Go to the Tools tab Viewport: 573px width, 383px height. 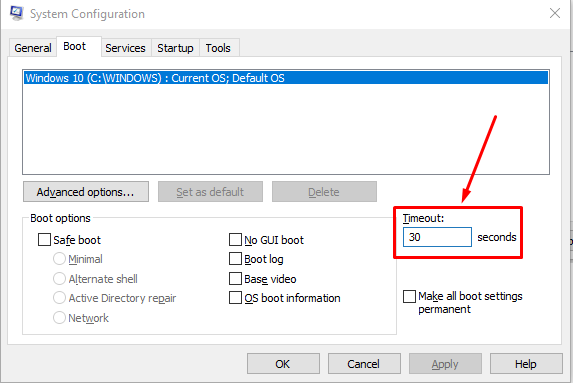(x=218, y=48)
